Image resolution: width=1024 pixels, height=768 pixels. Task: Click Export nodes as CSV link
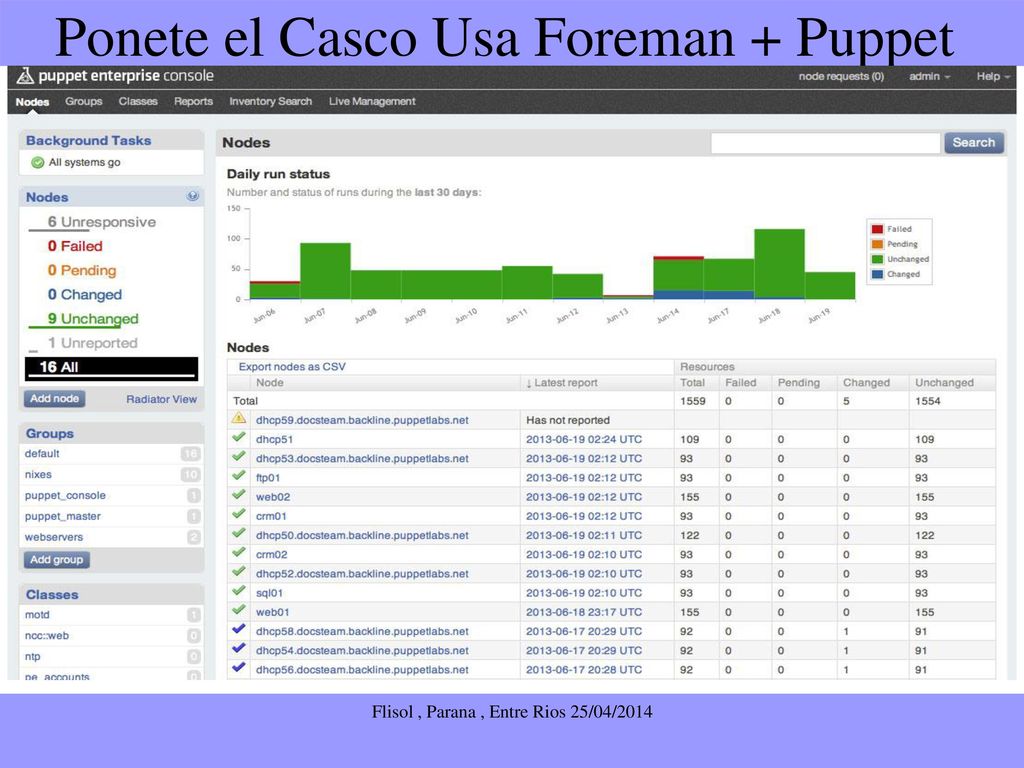tap(292, 366)
